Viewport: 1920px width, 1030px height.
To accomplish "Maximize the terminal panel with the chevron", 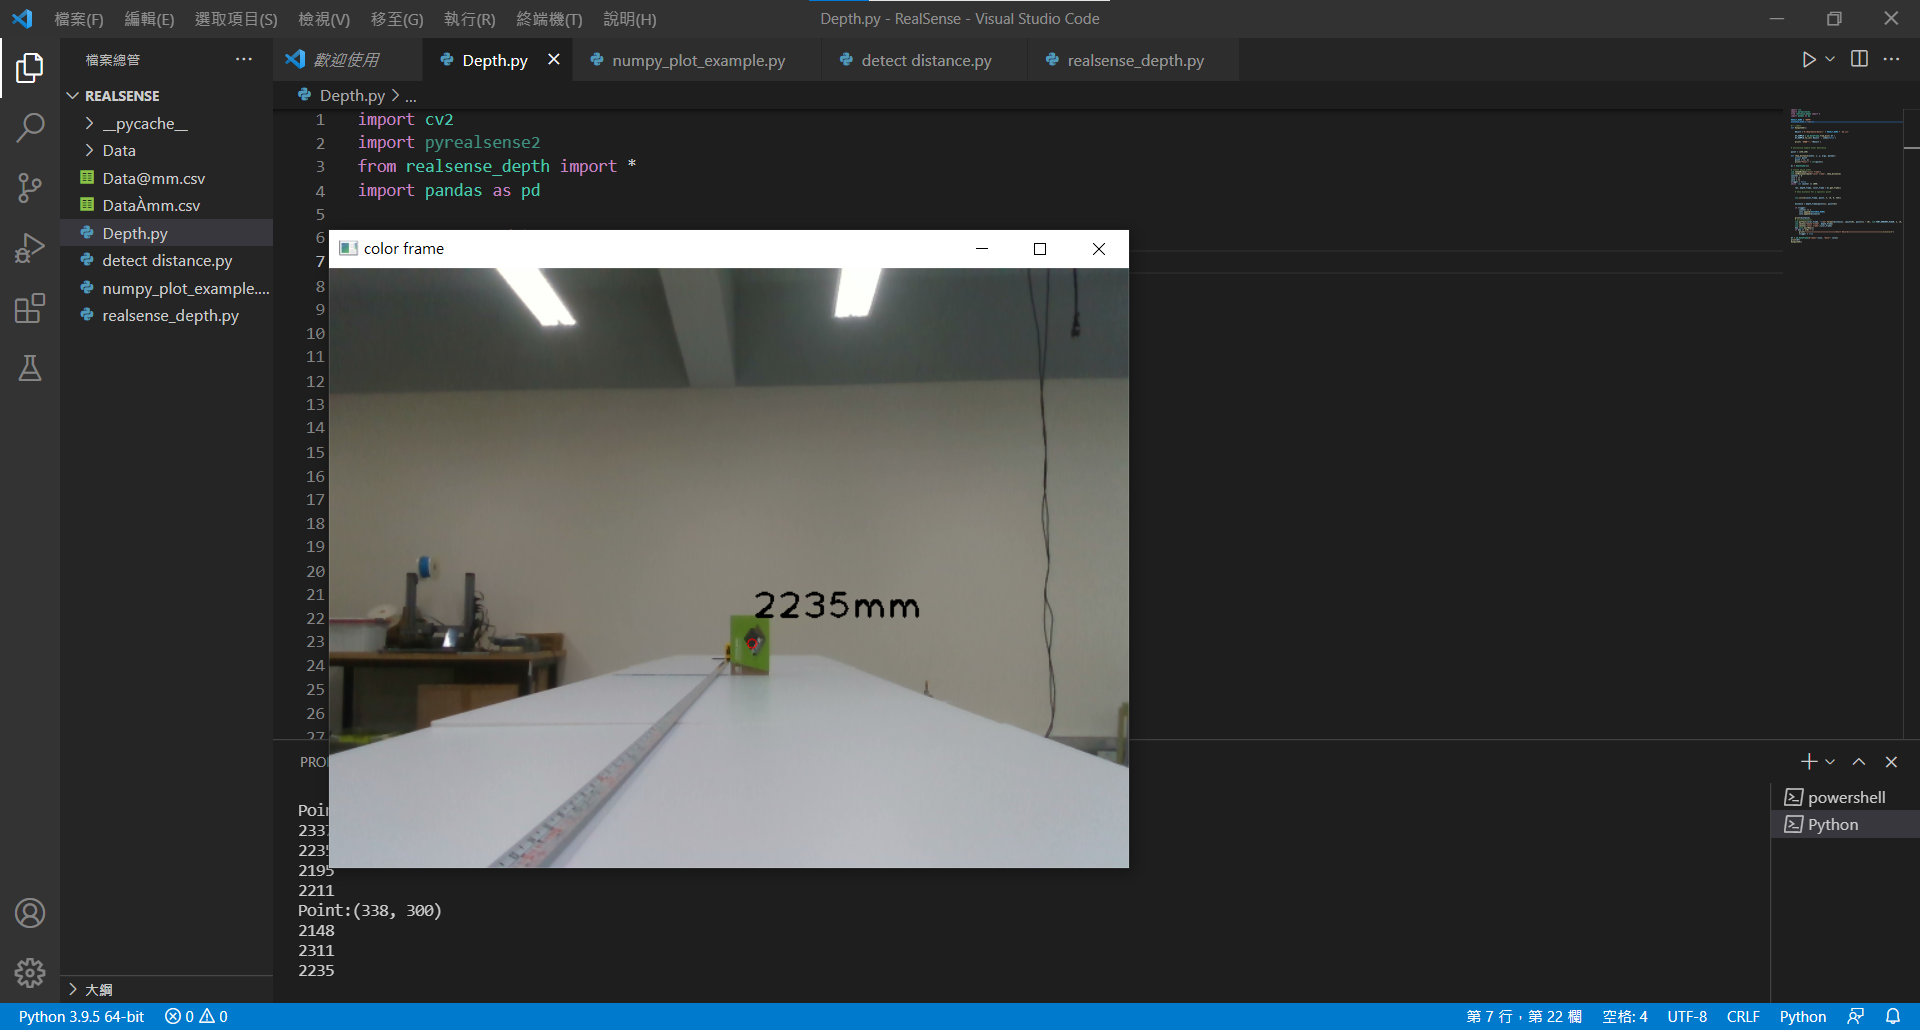I will [1859, 761].
